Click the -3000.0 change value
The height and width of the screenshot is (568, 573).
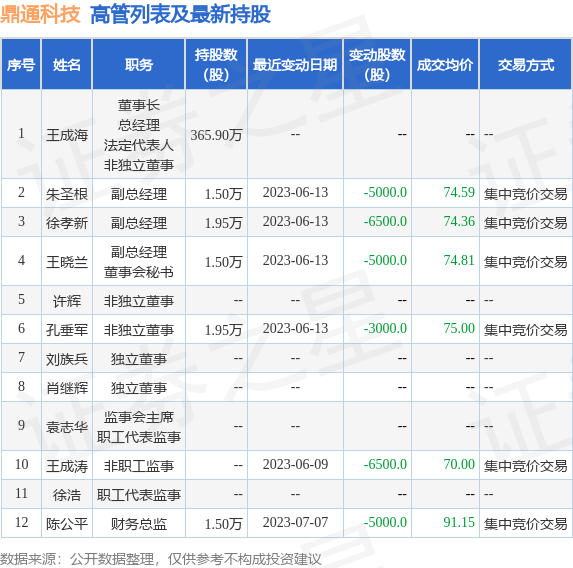coord(385,328)
